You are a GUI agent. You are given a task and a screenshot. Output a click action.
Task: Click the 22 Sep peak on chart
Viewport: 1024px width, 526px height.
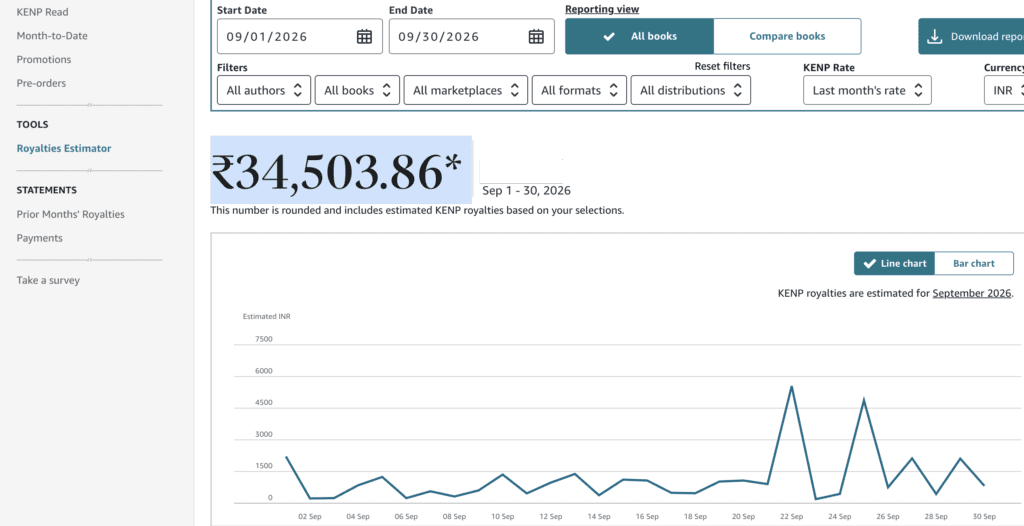click(792, 387)
